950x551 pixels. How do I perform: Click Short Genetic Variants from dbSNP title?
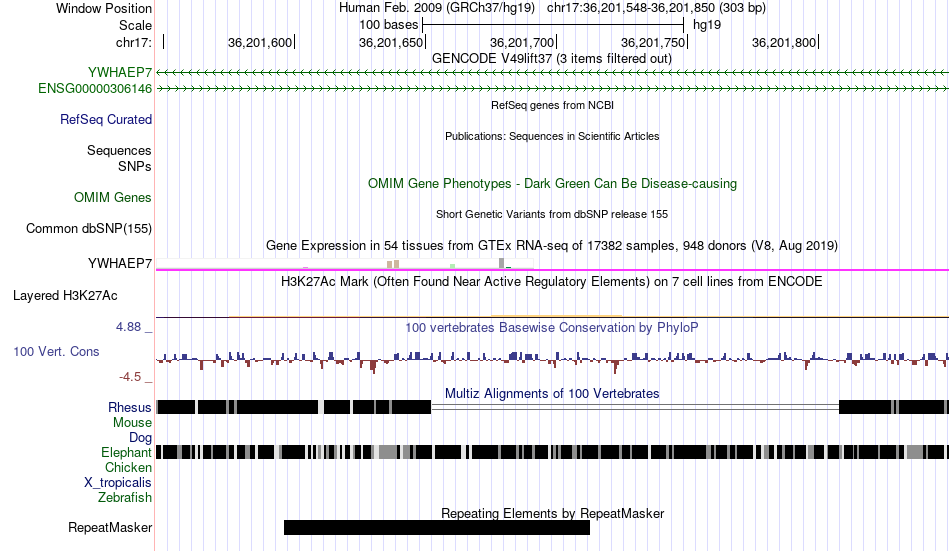(x=552, y=215)
